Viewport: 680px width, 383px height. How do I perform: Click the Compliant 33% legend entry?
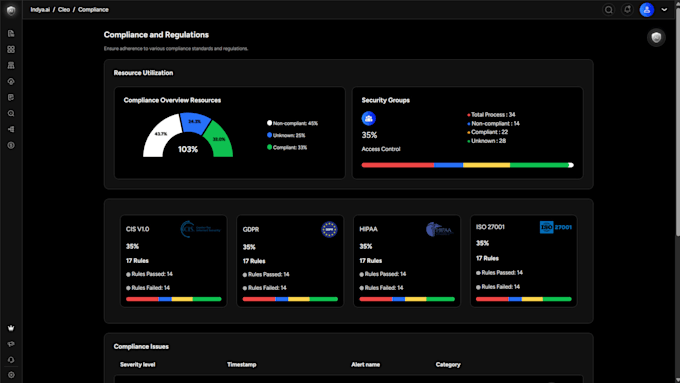tap(287, 147)
